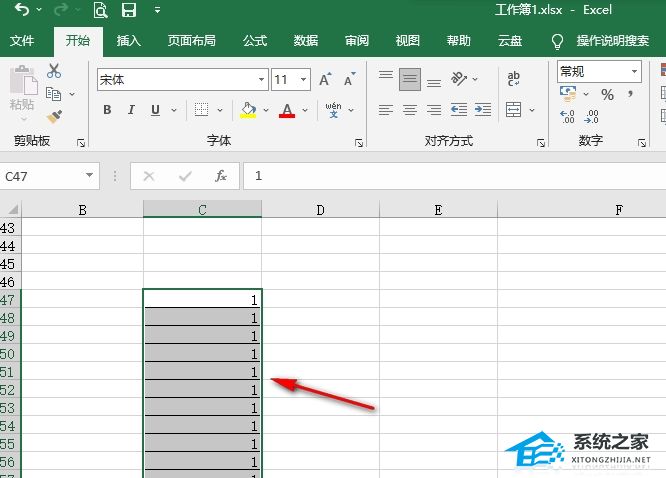Open the 插入 ribbon tab
Screen dimensions: 666x478
coord(129,41)
